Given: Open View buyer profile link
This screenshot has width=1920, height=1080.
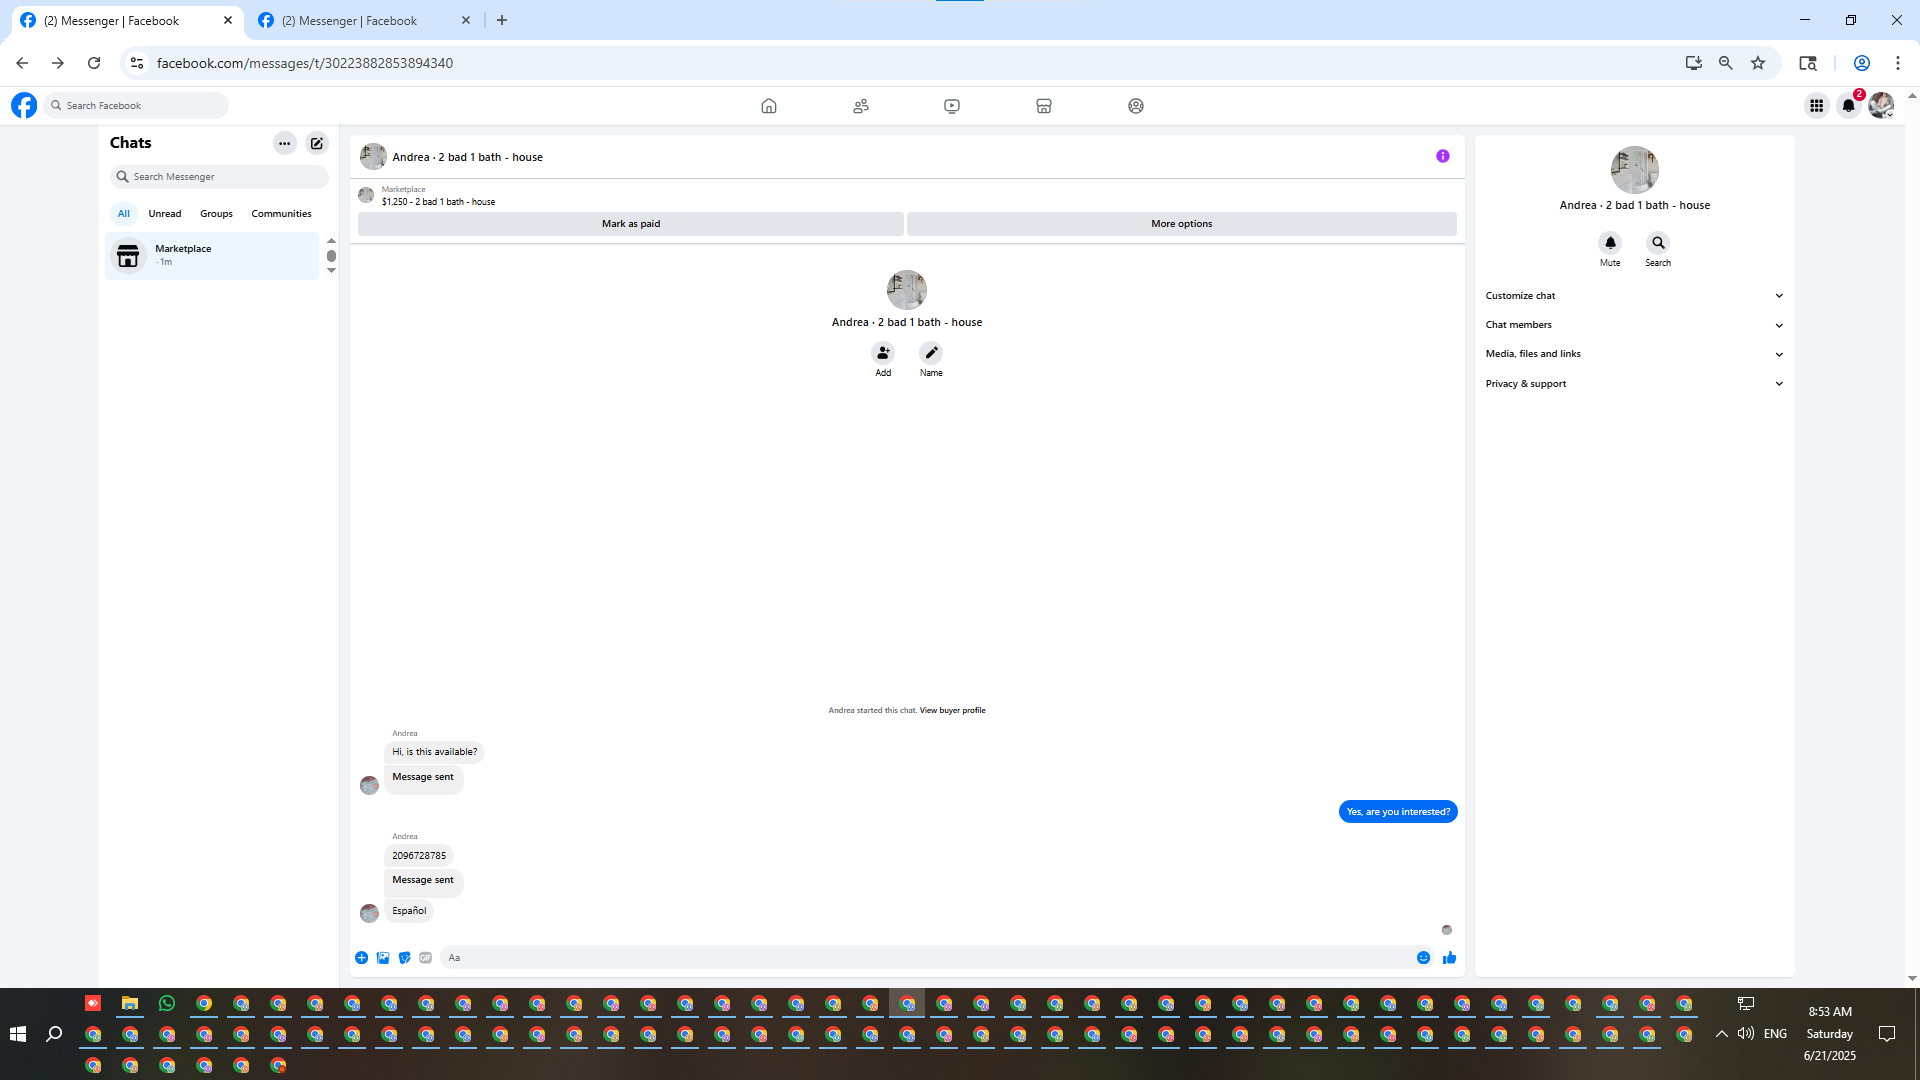Looking at the screenshot, I should (952, 711).
